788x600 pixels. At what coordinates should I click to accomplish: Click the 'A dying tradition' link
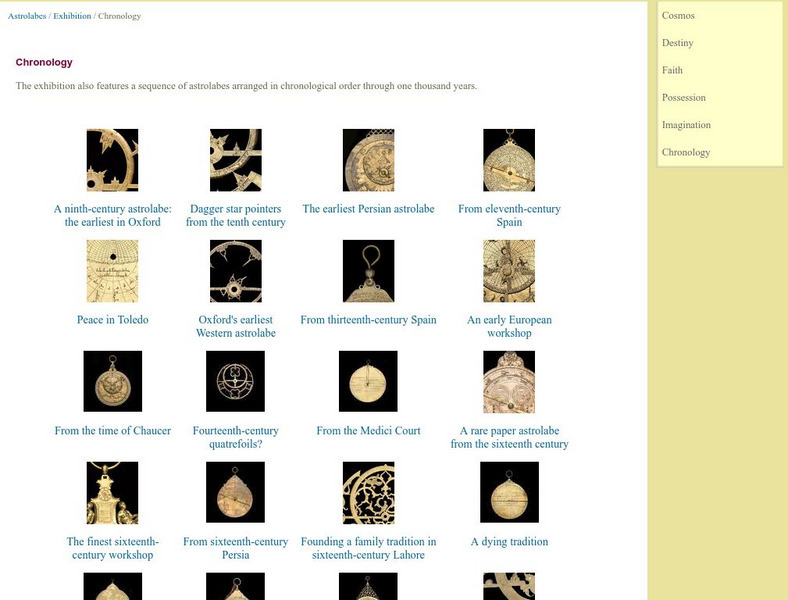[509, 542]
